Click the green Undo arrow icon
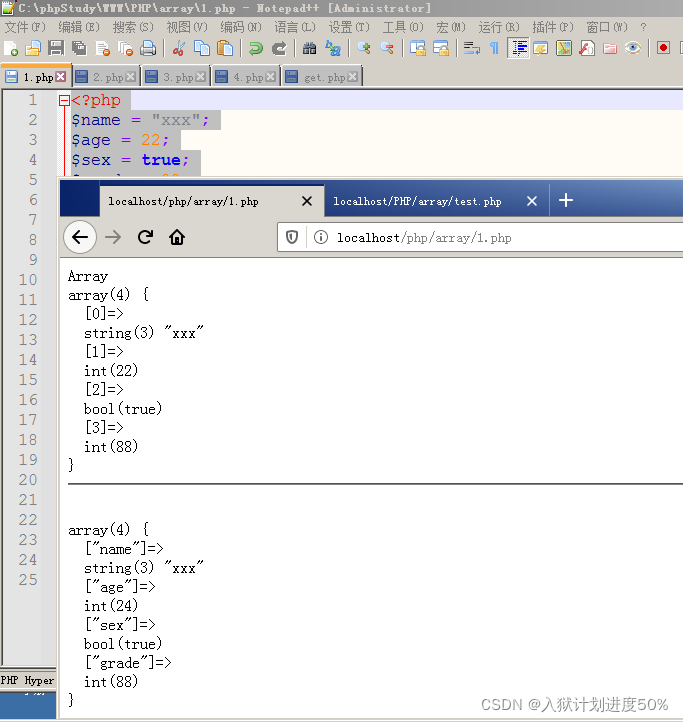 tap(256, 48)
